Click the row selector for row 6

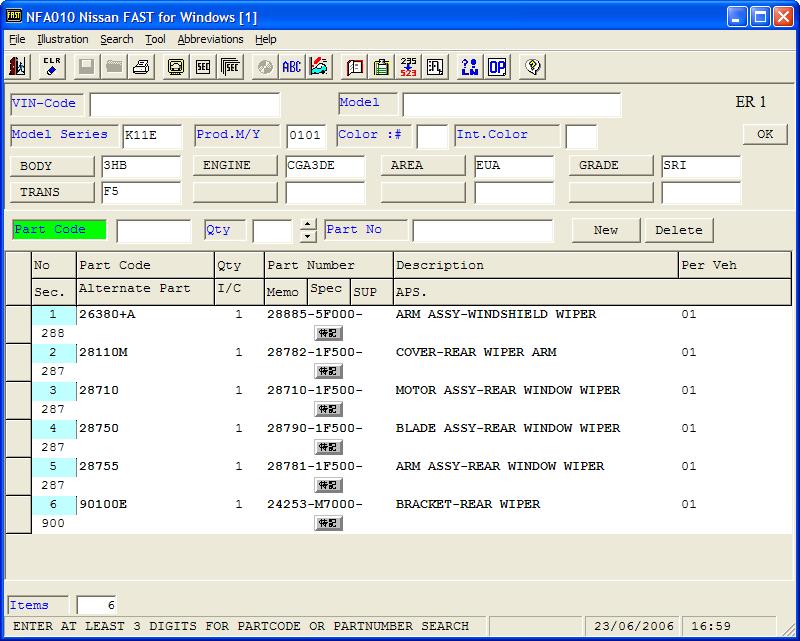click(18, 514)
